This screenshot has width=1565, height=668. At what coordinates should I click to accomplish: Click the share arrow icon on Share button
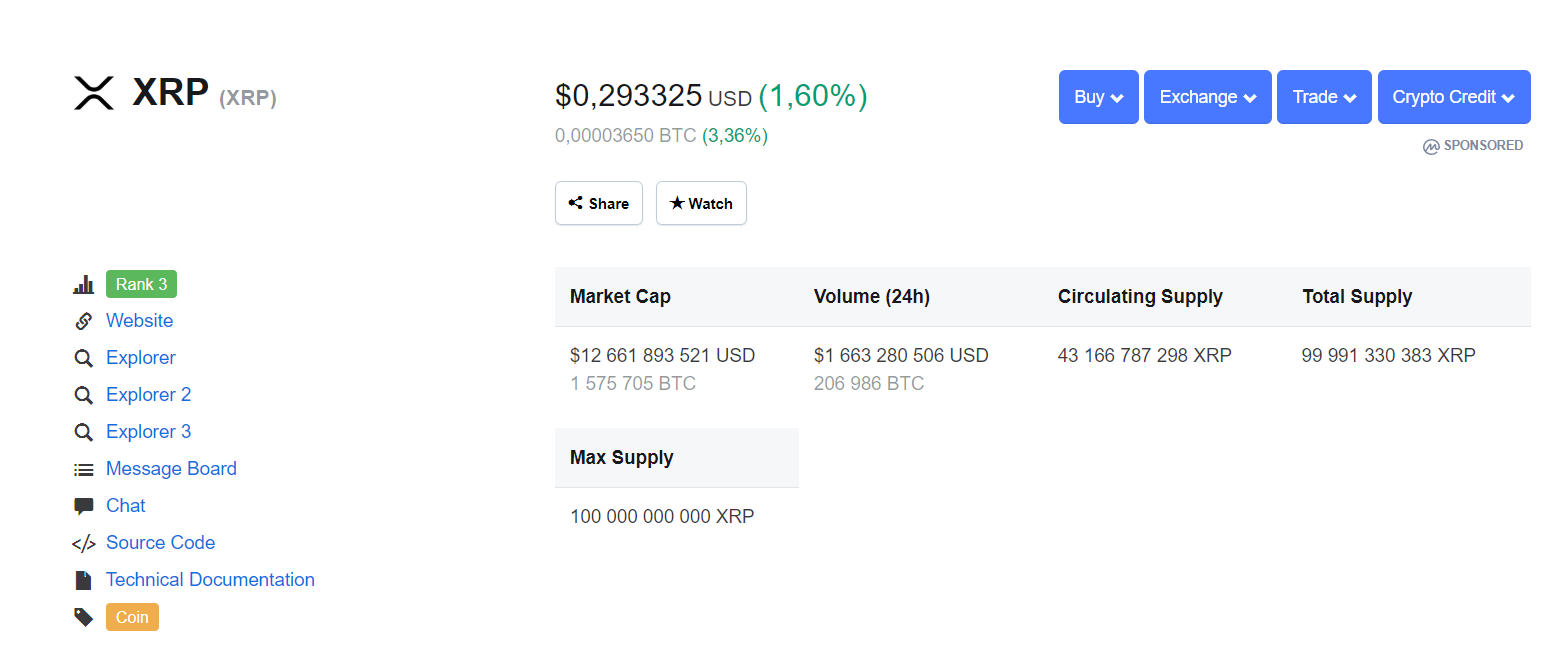(x=578, y=202)
